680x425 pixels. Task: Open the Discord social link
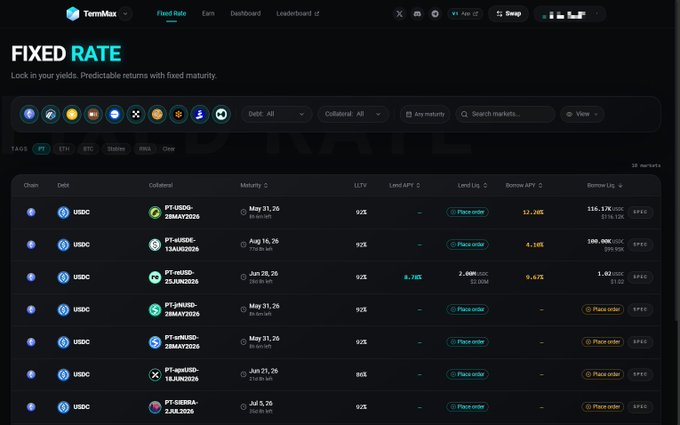pyautogui.click(x=417, y=14)
